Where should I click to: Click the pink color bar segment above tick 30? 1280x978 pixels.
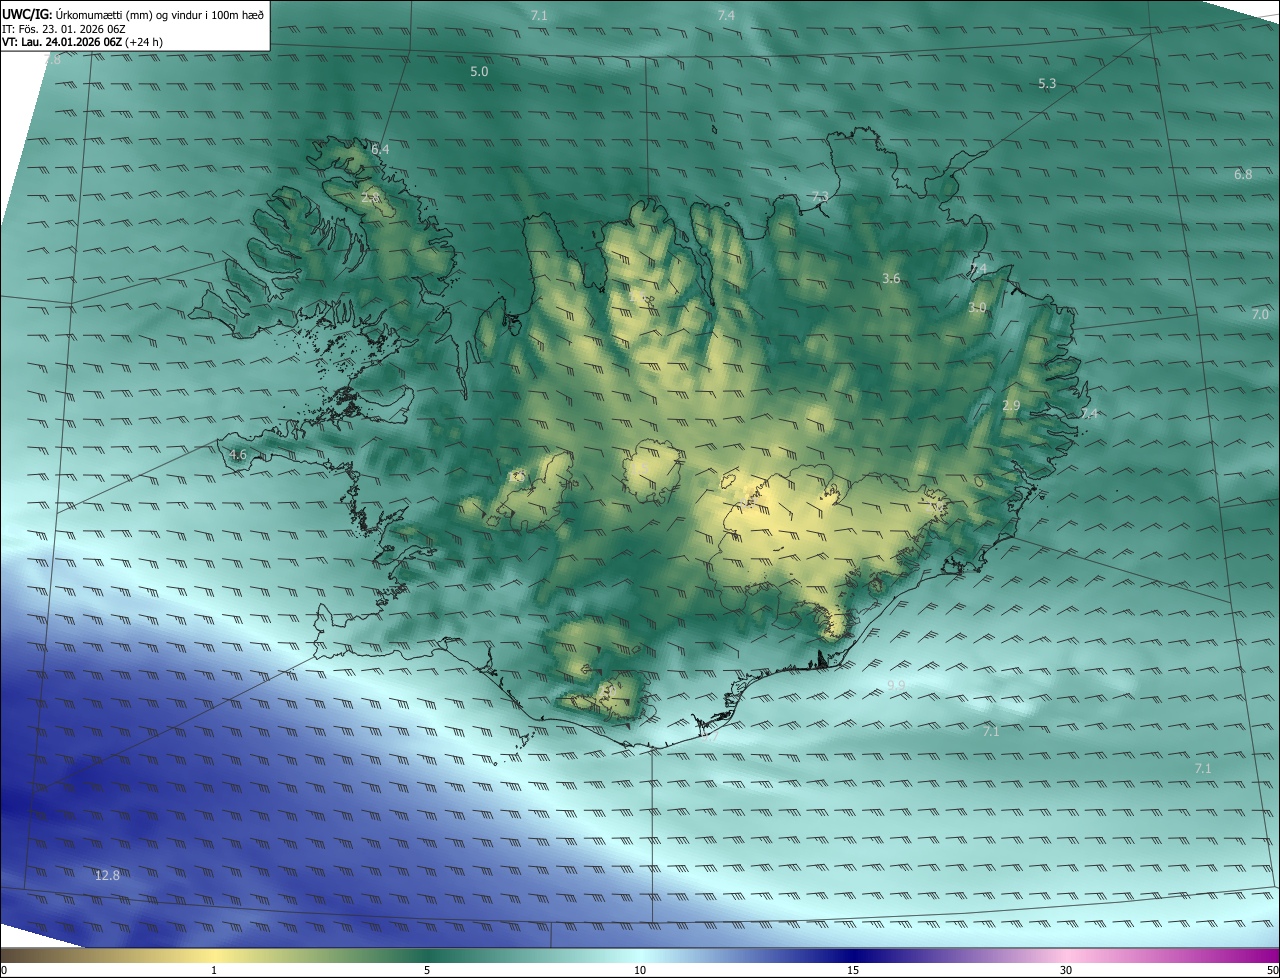pyautogui.click(x=1066, y=955)
